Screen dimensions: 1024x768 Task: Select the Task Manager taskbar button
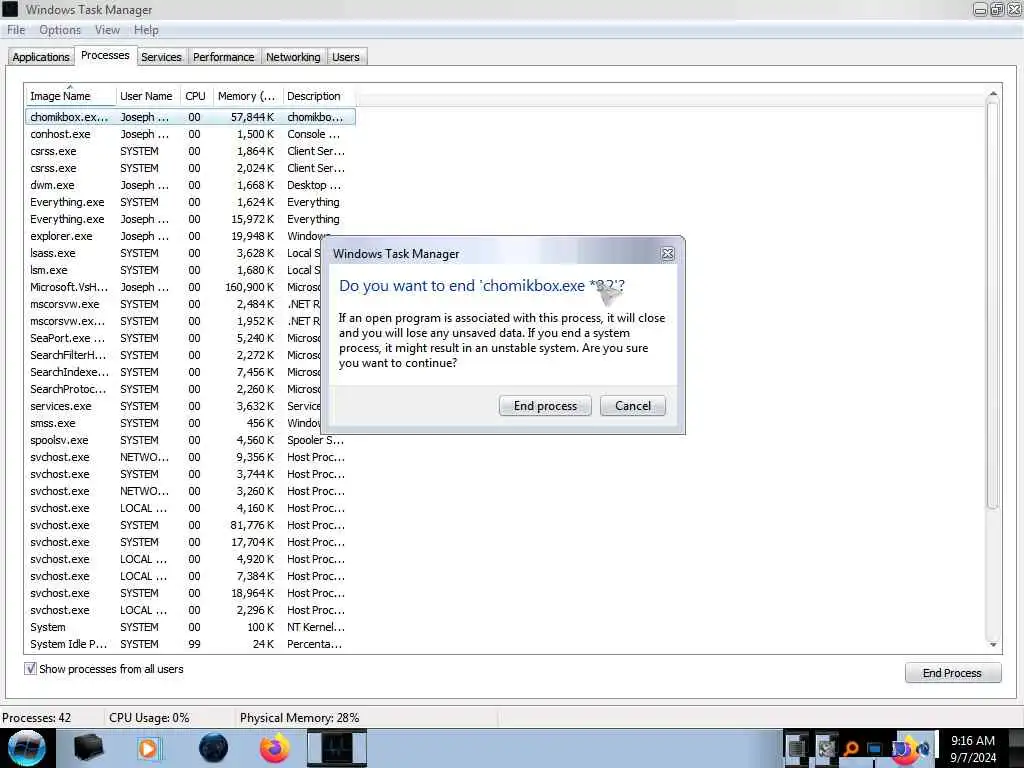(337, 748)
